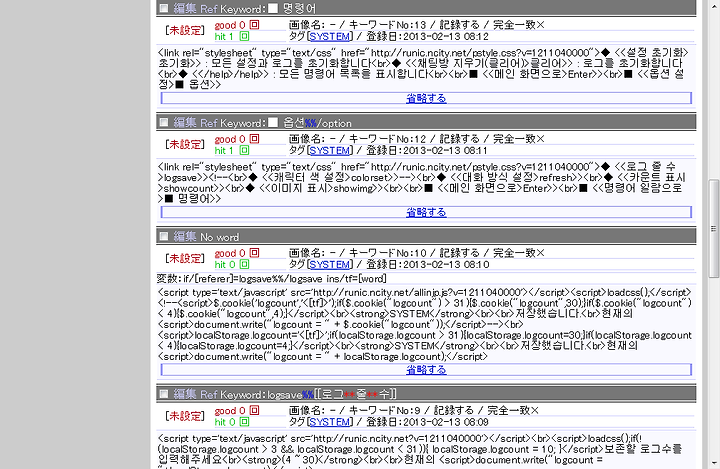Collapse keyword No:12 text with 省略する
This screenshot has height=469, width=720.
click(x=426, y=212)
